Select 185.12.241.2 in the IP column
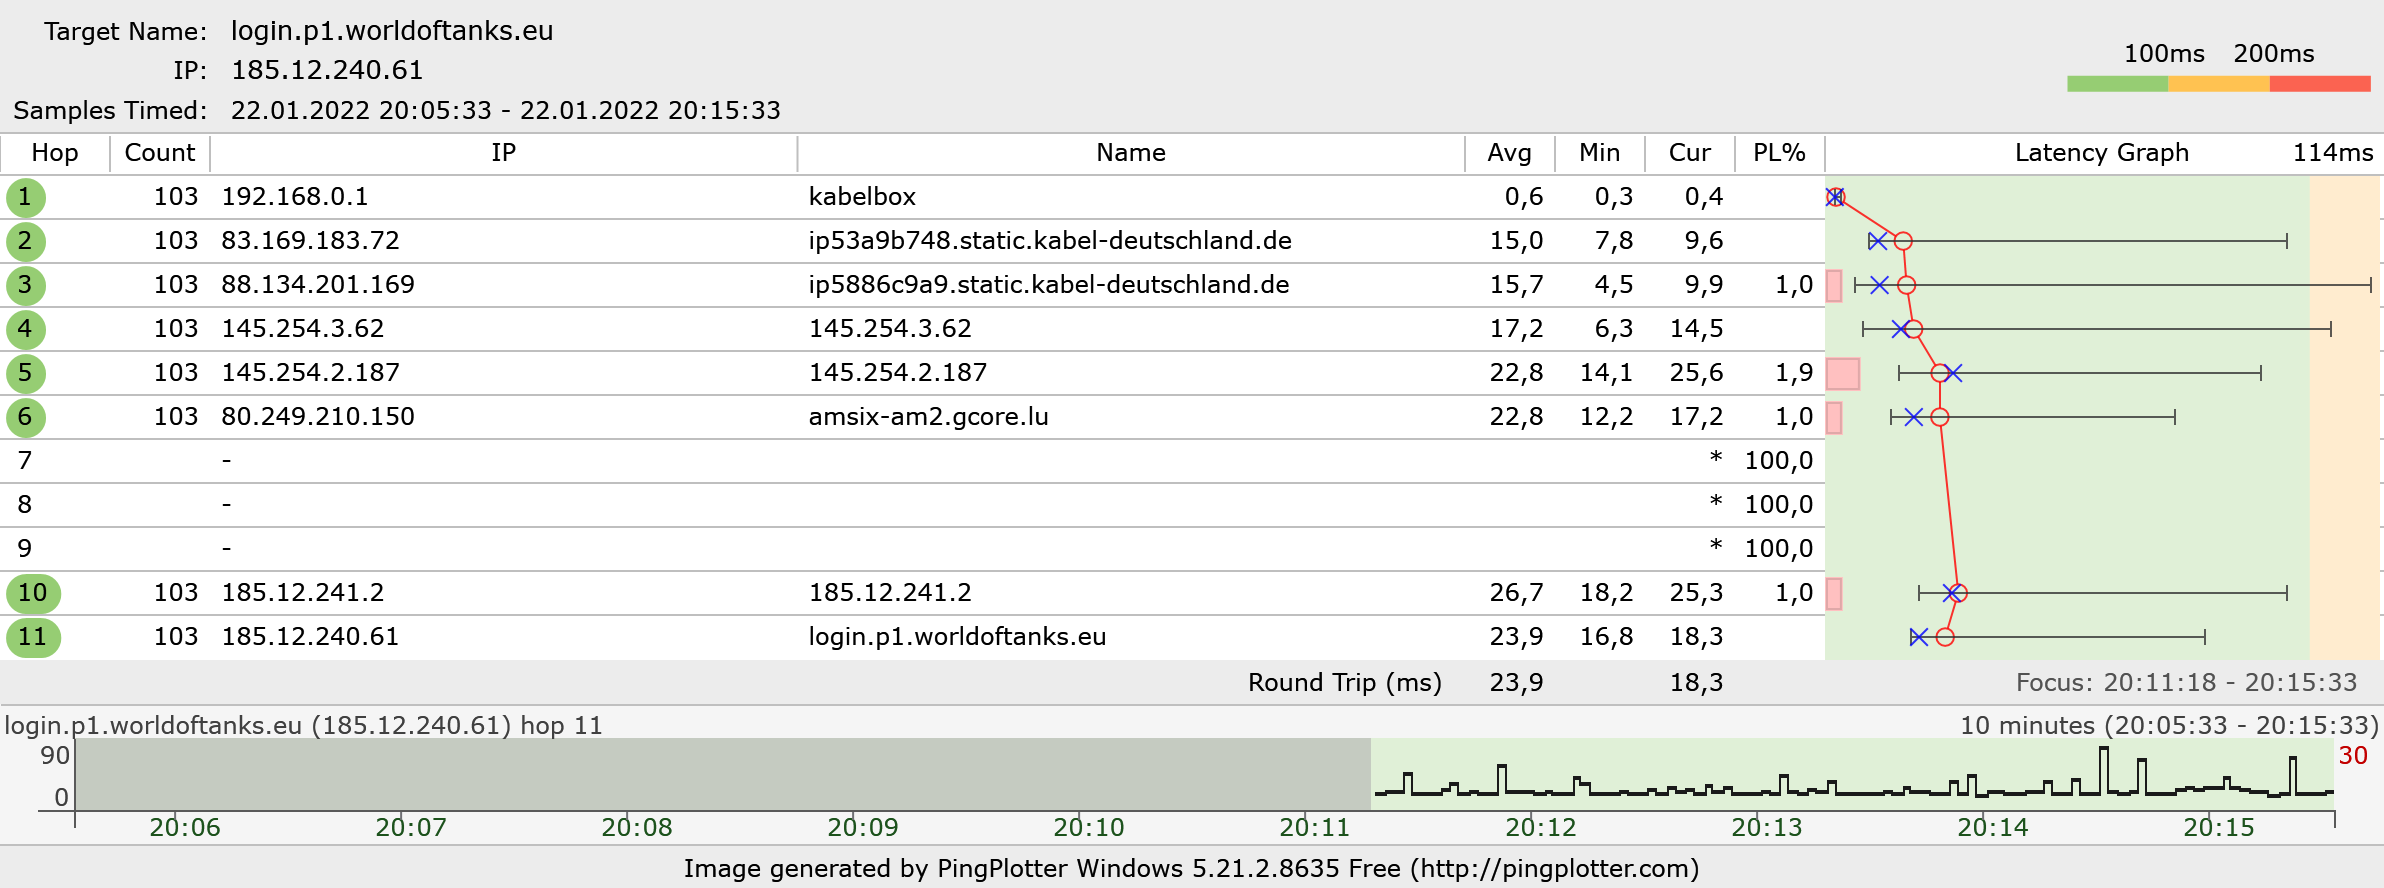This screenshot has width=2384, height=888. [x=303, y=593]
